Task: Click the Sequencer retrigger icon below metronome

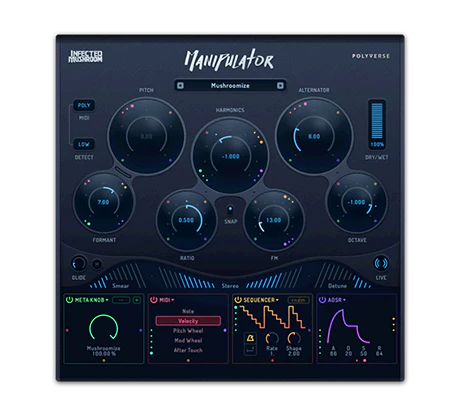Action: [250, 350]
